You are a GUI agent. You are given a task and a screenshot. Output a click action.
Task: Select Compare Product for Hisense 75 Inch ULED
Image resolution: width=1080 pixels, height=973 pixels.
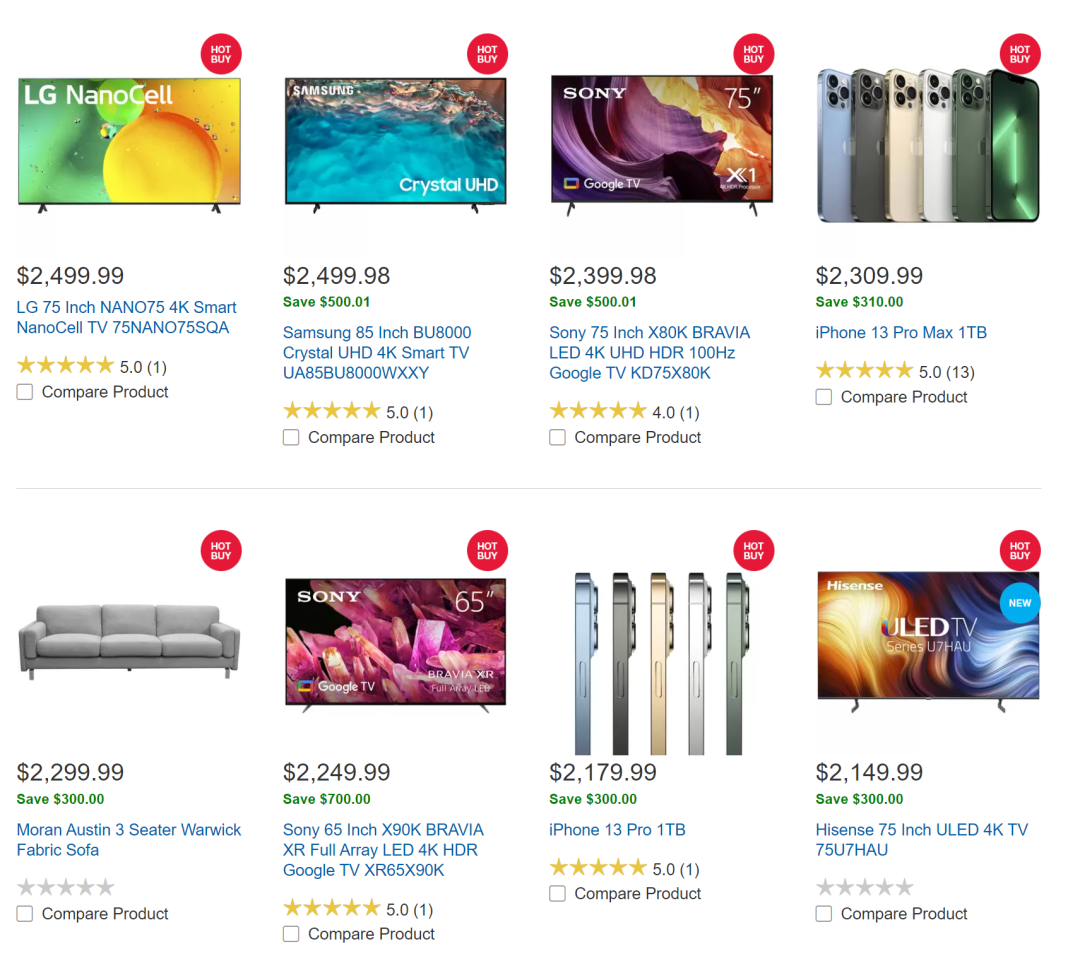click(x=824, y=913)
